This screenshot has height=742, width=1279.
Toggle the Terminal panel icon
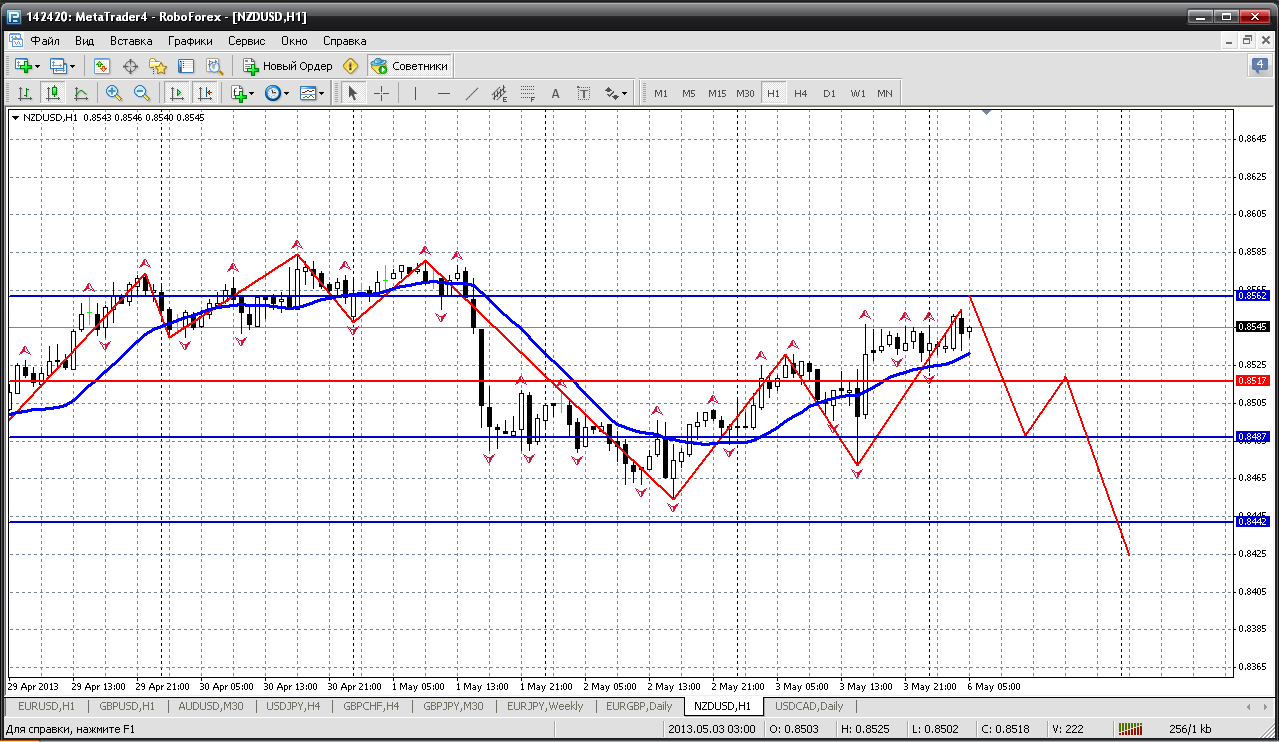point(186,66)
